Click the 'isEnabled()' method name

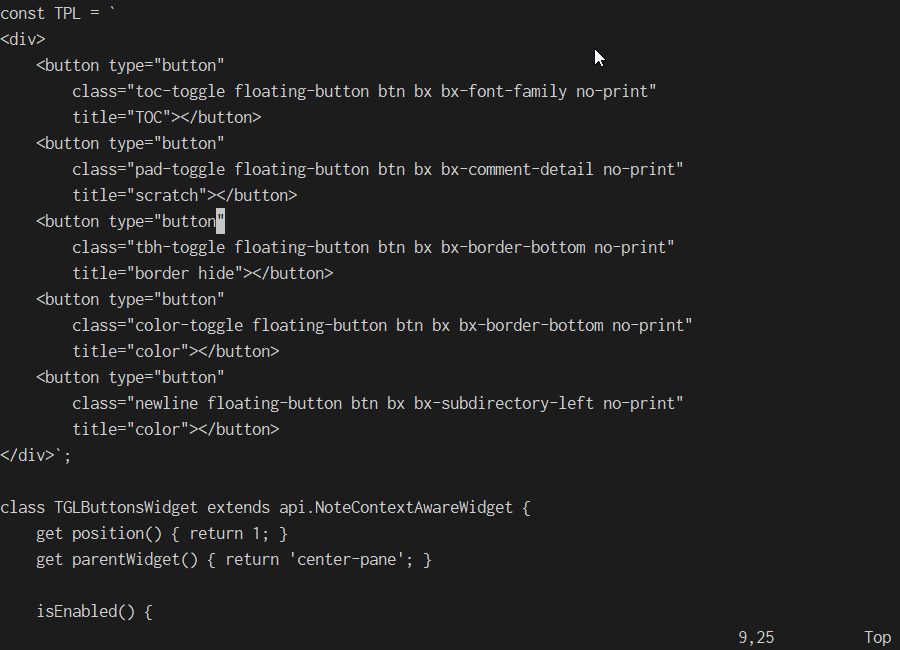click(86, 612)
